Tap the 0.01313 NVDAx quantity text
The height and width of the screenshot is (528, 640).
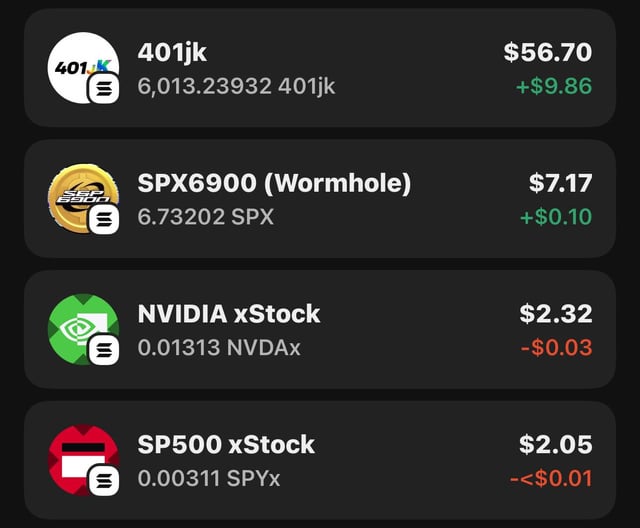coord(219,348)
